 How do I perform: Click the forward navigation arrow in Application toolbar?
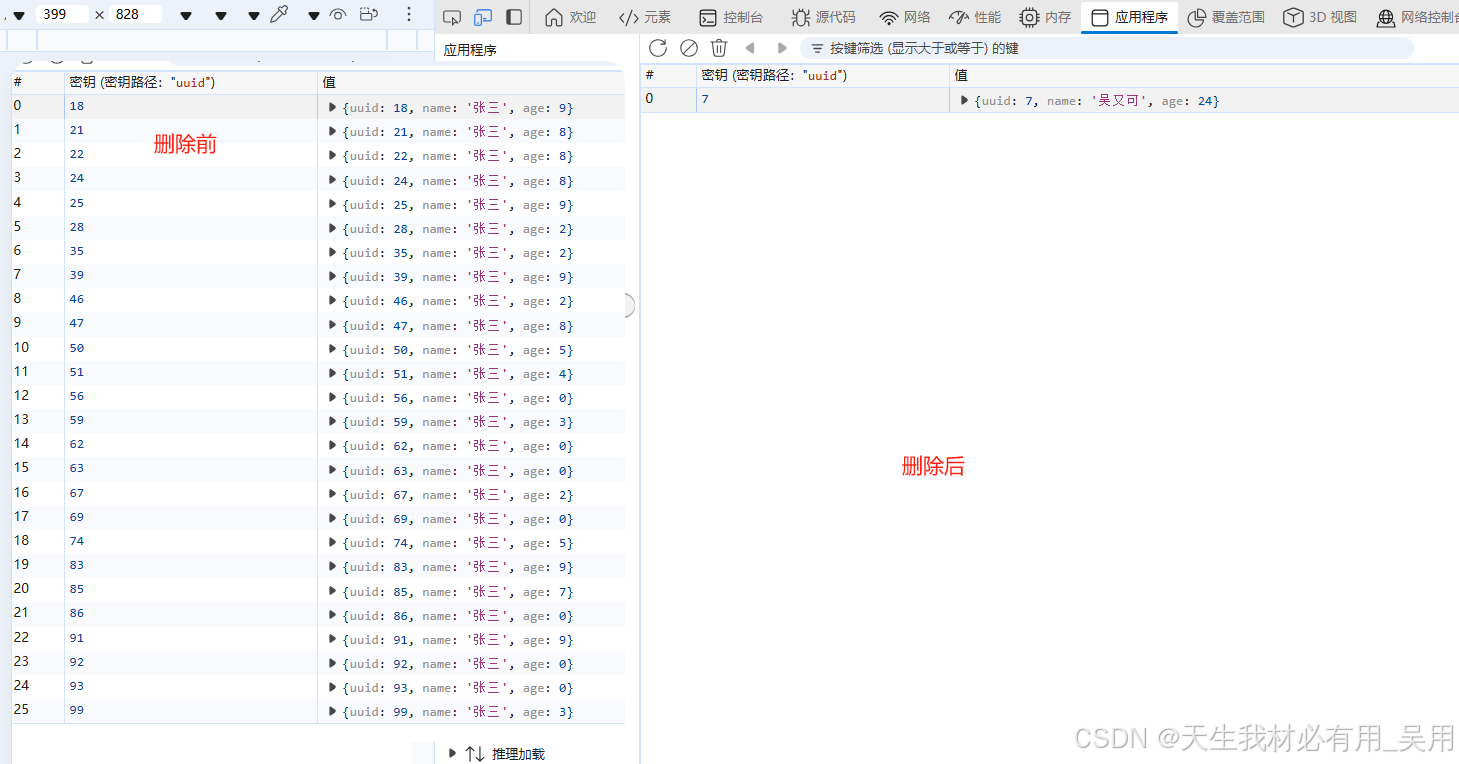pos(782,47)
